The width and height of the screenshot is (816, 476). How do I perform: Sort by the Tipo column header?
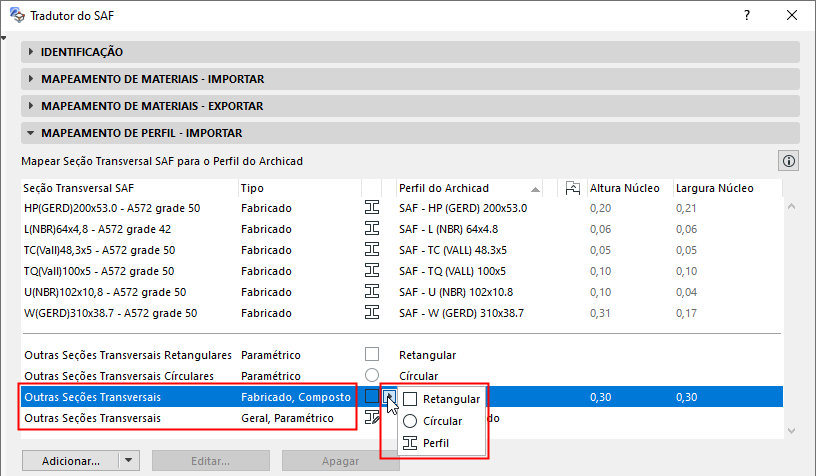tap(300, 188)
